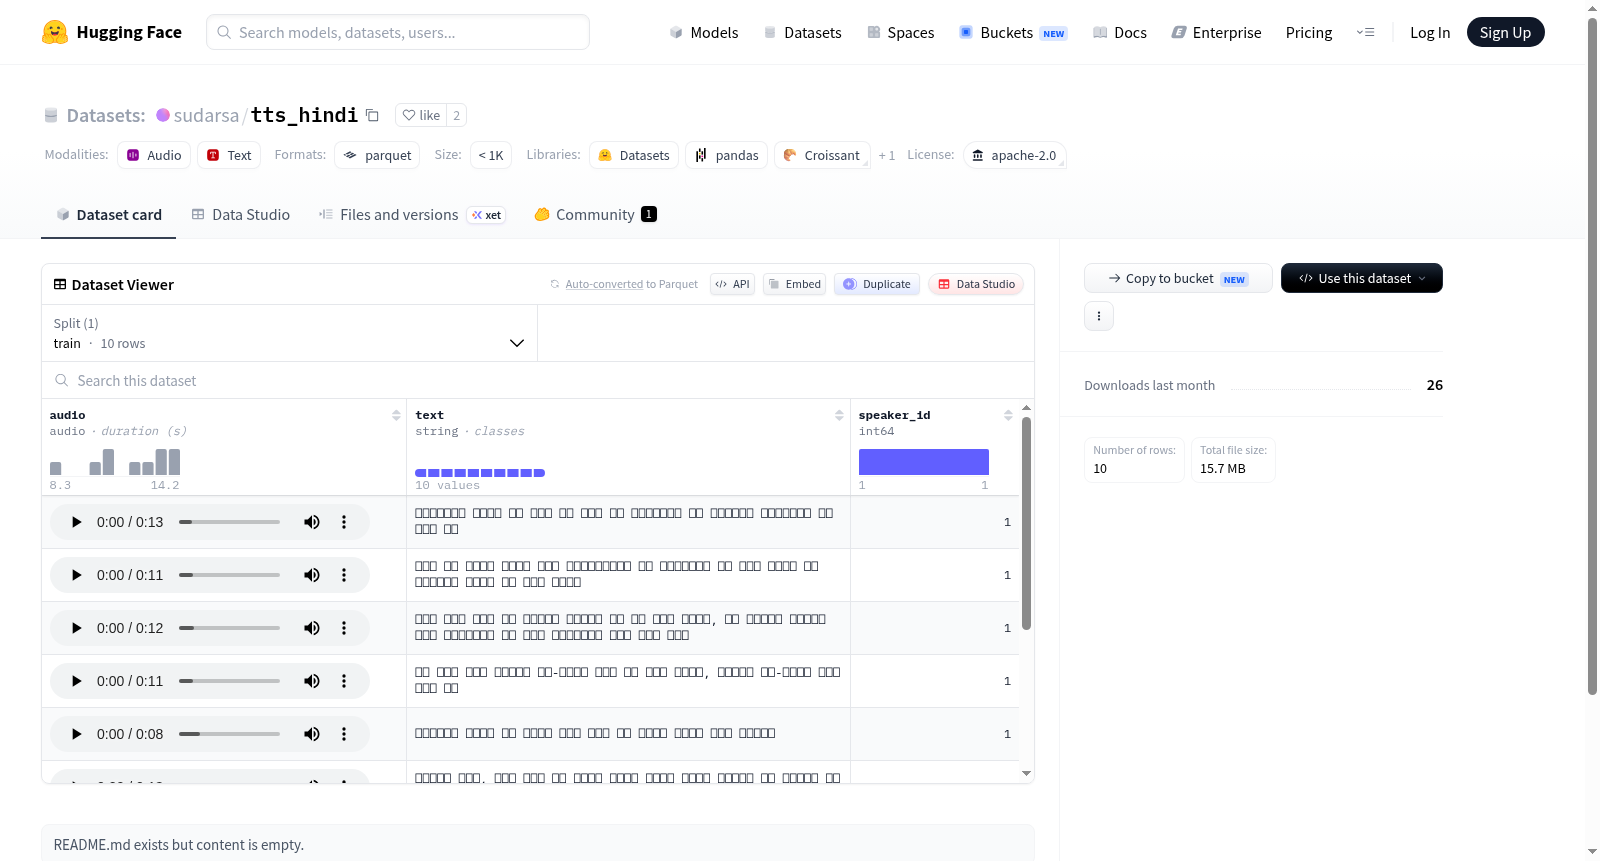Switch to the Data Studio tab
1600x861 pixels.
[x=241, y=215]
